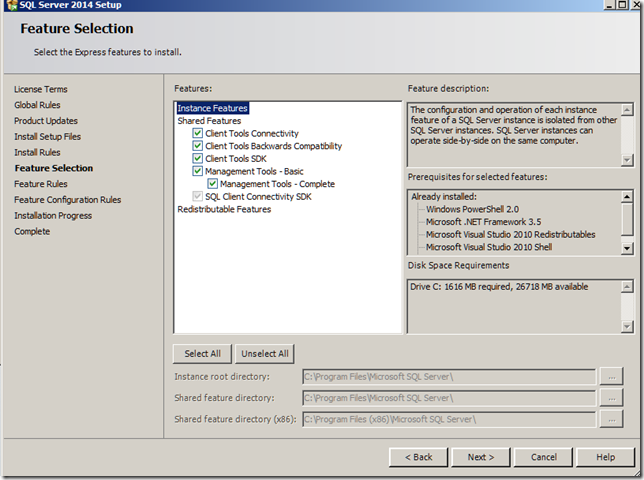Go to the Feature Rules step
The image size is (644, 480).
click(41, 184)
